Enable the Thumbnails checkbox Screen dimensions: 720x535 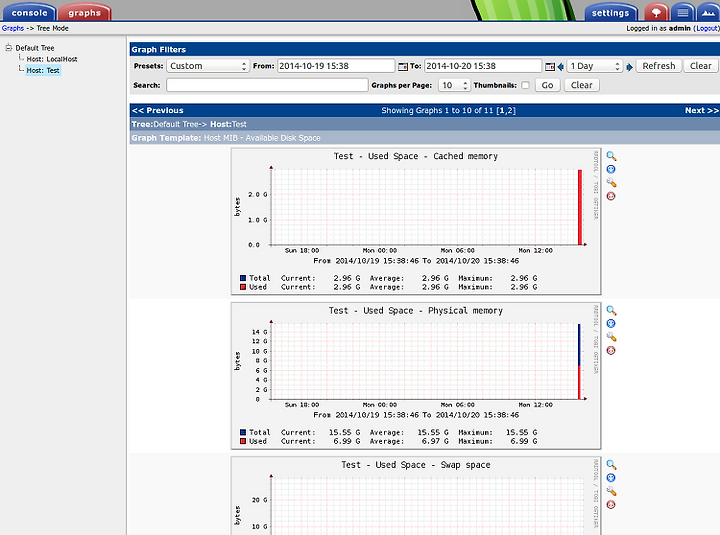click(525, 85)
